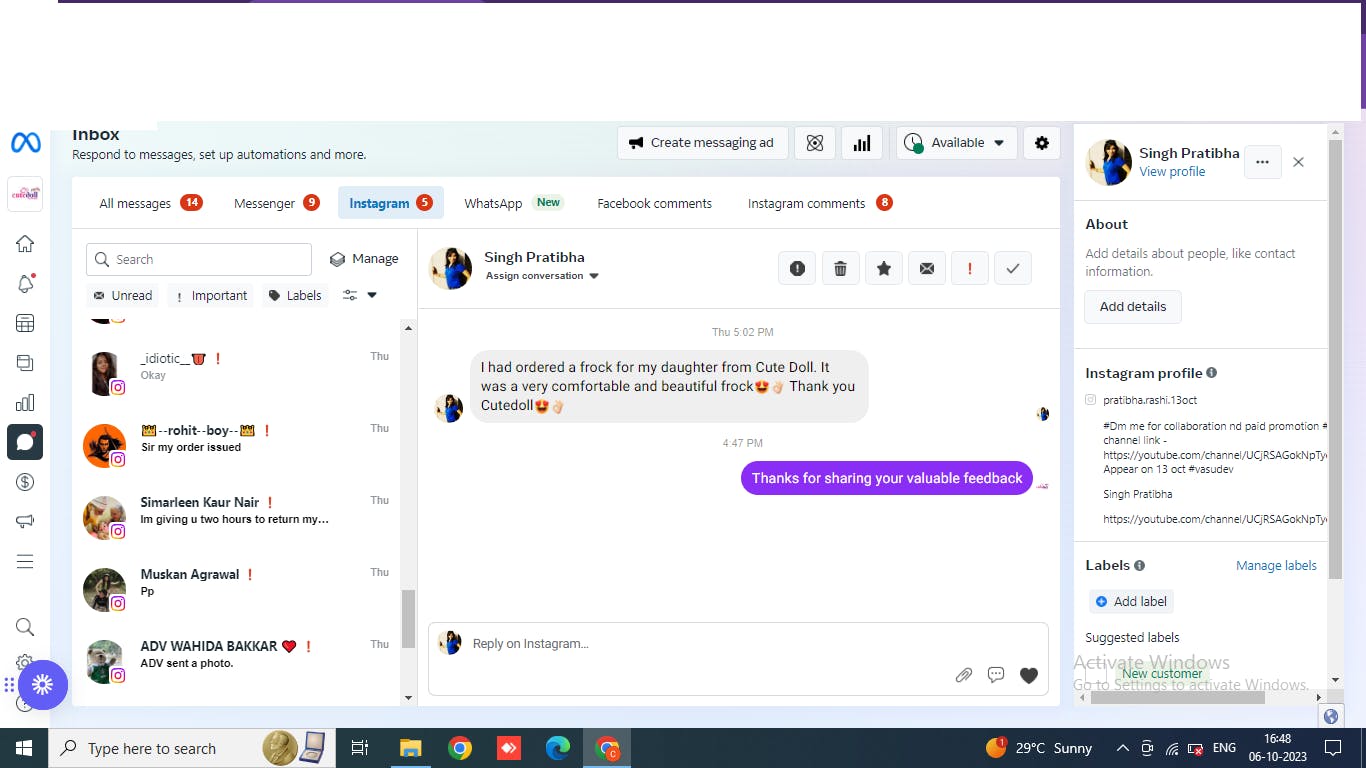Toggle the Unread filter

pyautogui.click(x=123, y=296)
